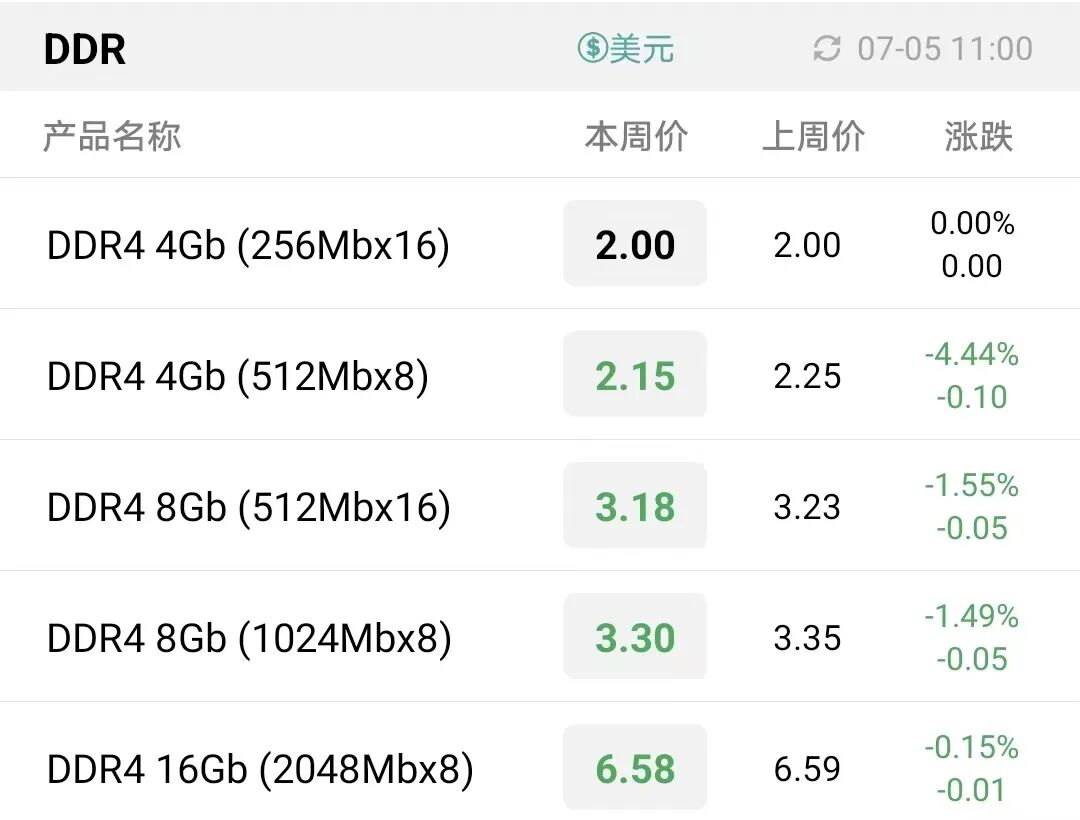Click the -1.49% change value
Viewport: 1080px width, 820px height.
pos(971,616)
